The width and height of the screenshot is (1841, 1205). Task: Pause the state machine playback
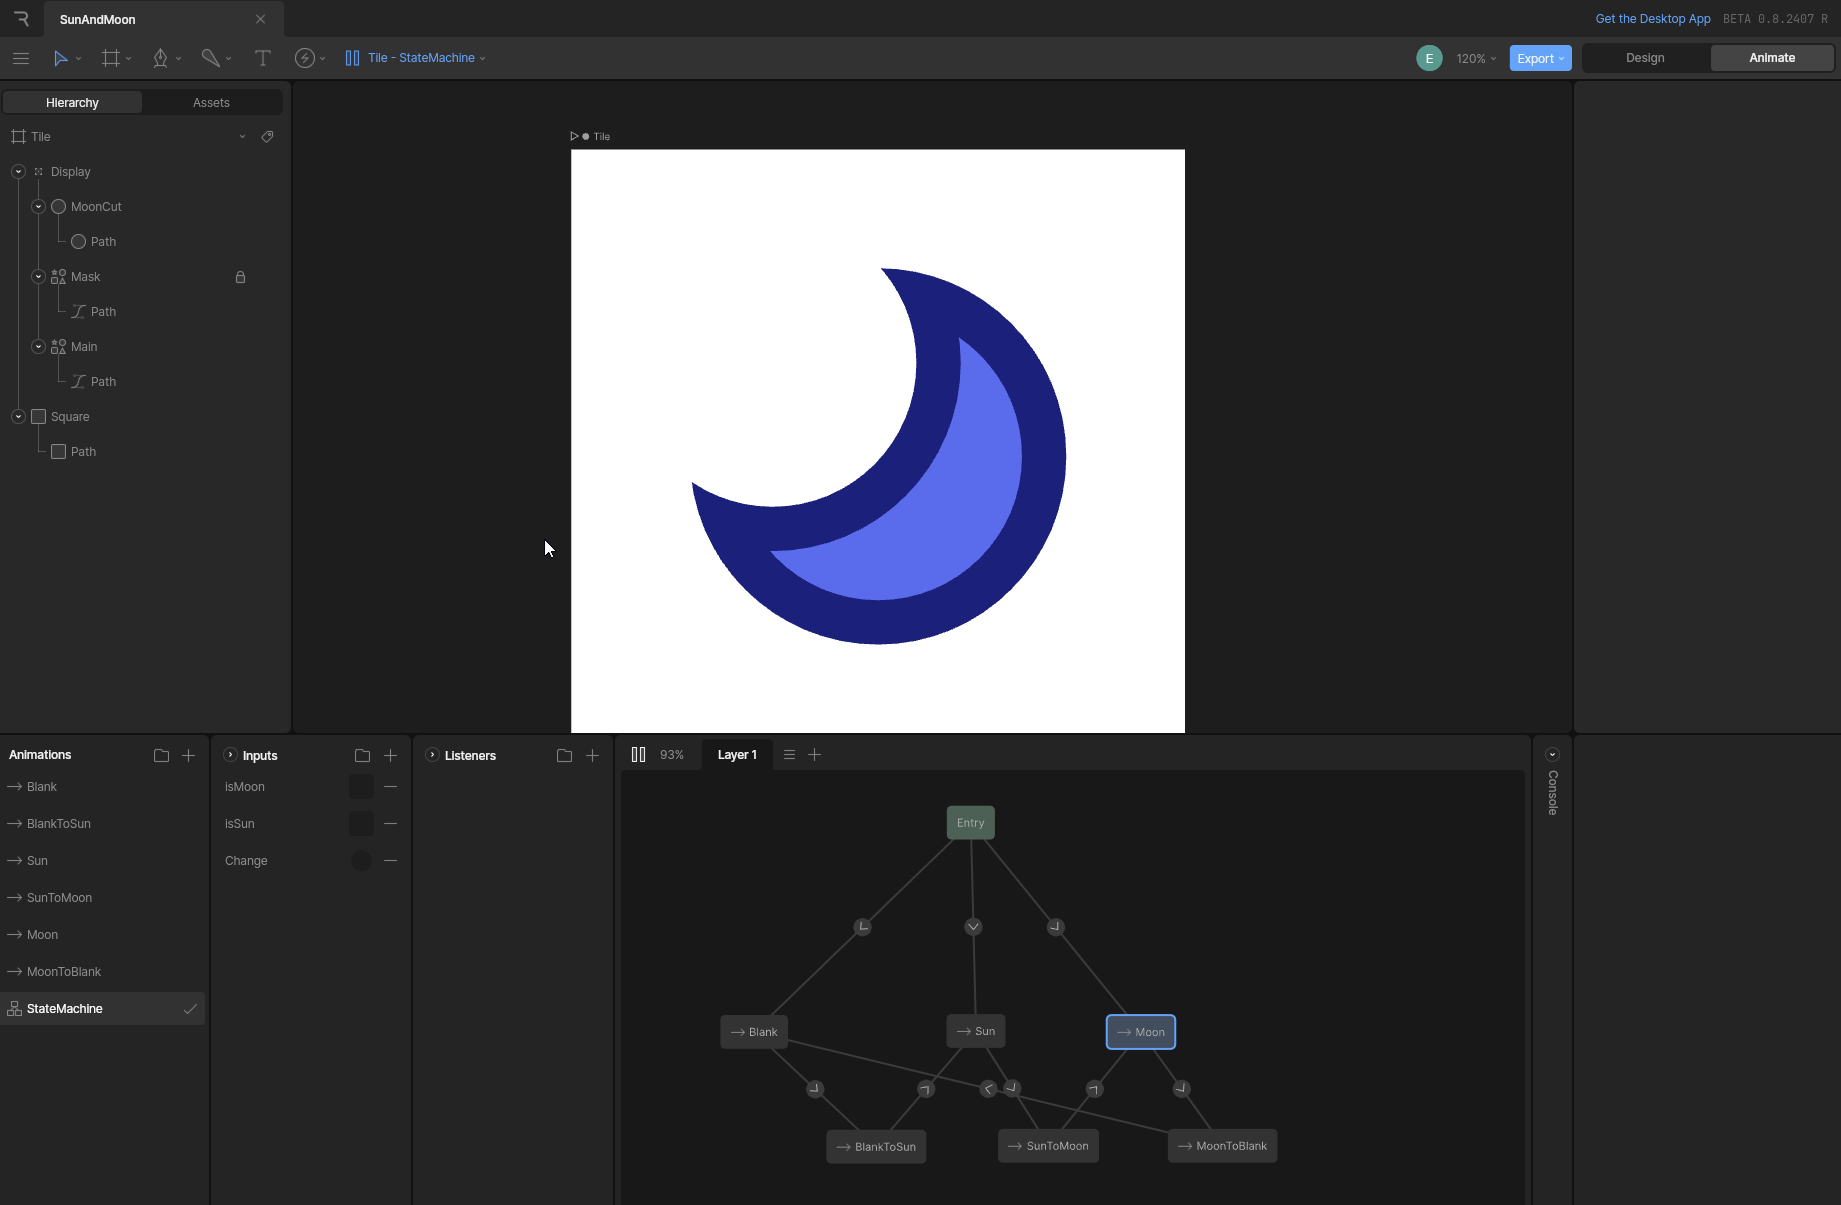point(638,754)
